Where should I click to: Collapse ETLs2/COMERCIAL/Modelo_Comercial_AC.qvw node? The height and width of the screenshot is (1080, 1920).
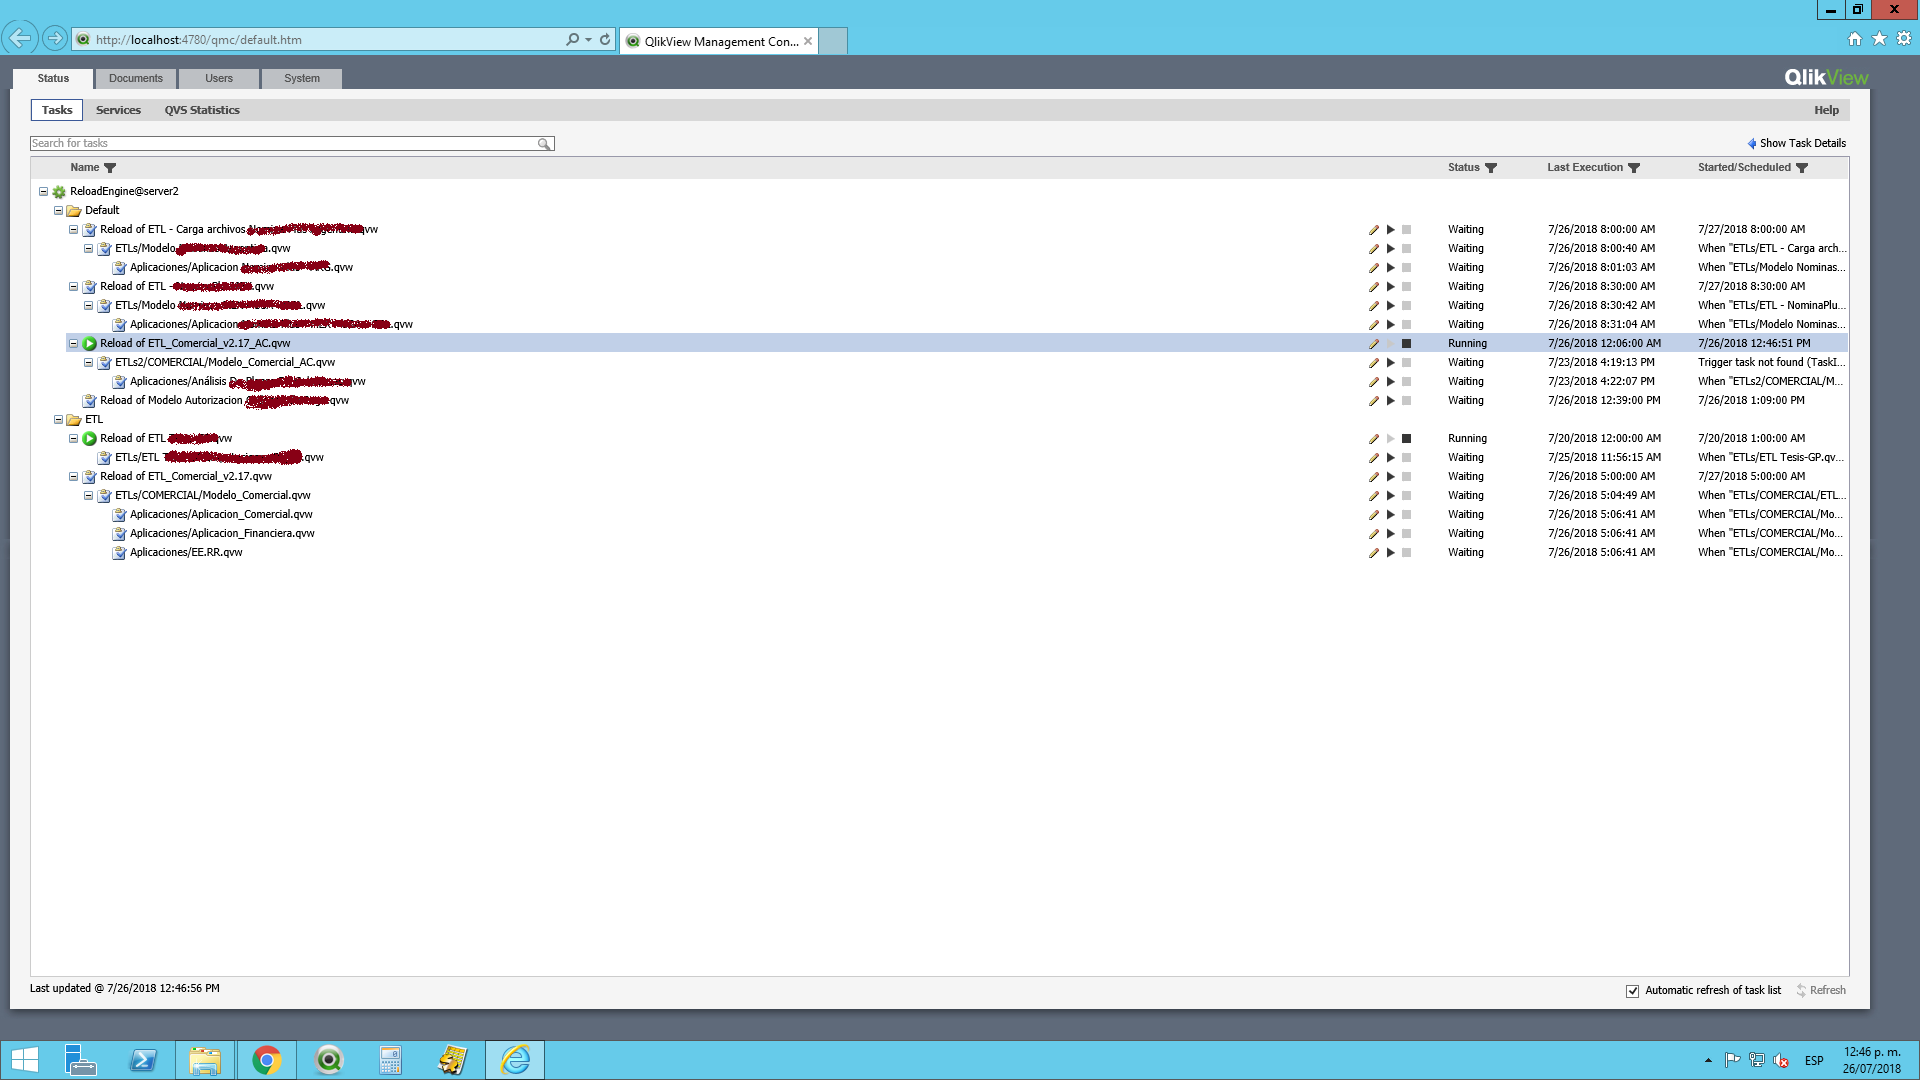coord(88,363)
